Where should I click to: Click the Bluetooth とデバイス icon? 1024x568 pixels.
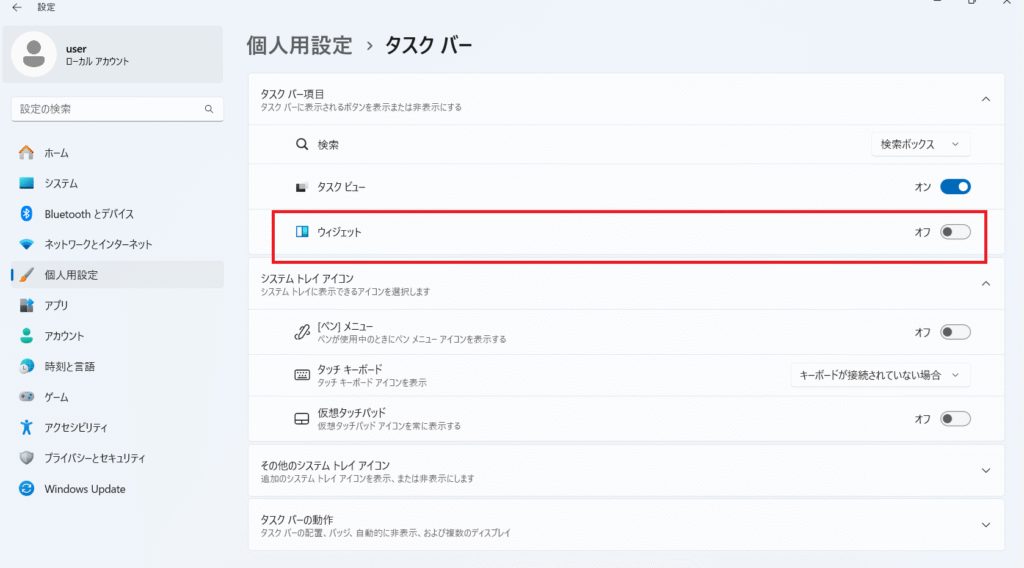(27, 214)
